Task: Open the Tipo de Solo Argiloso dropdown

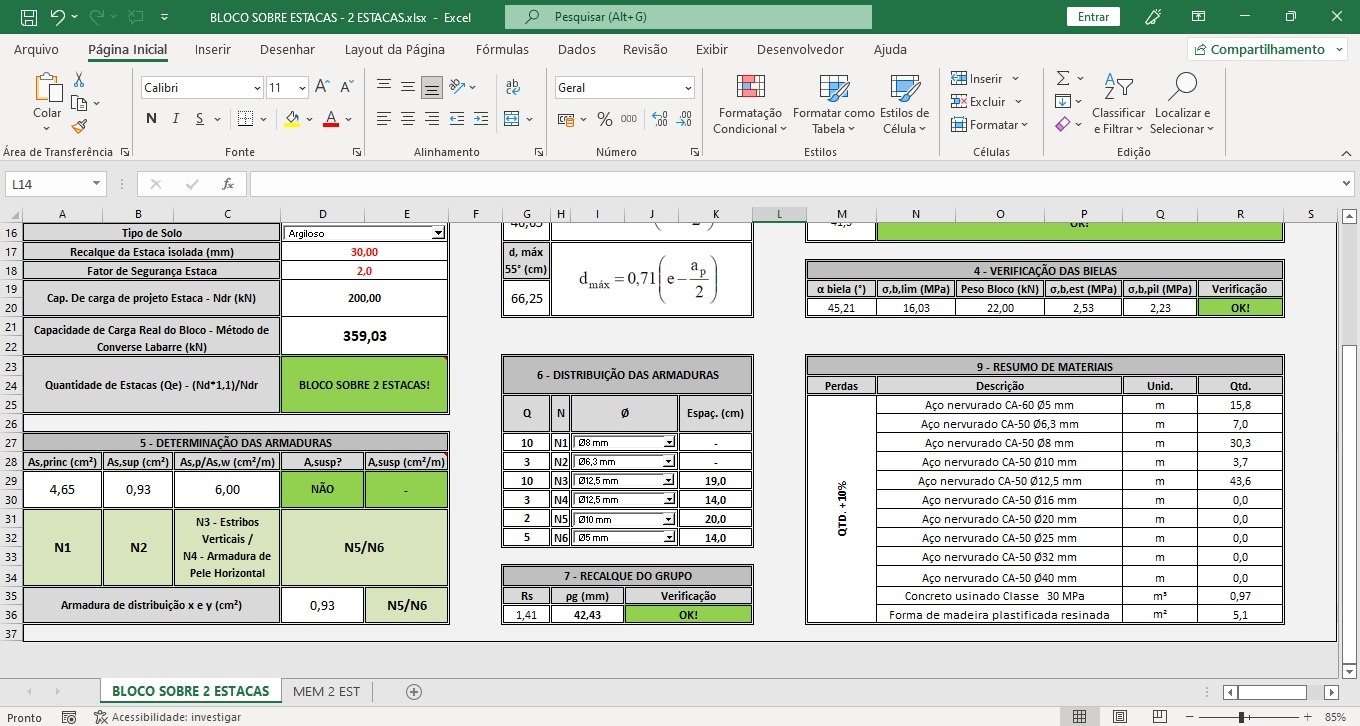Action: [x=437, y=233]
